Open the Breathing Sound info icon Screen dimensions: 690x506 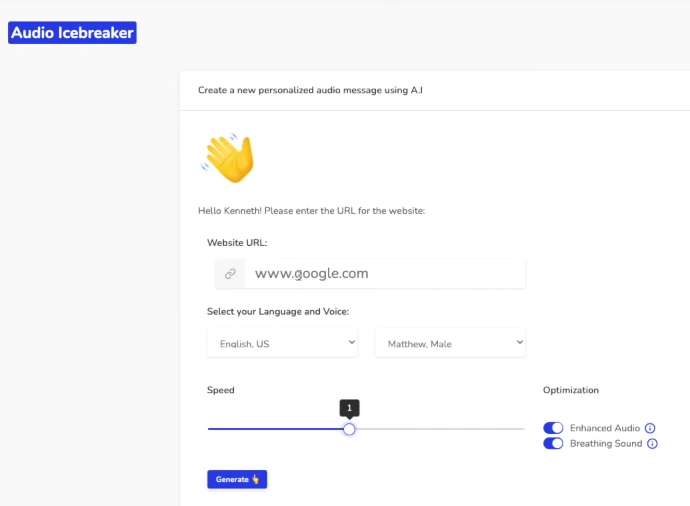tap(652, 444)
